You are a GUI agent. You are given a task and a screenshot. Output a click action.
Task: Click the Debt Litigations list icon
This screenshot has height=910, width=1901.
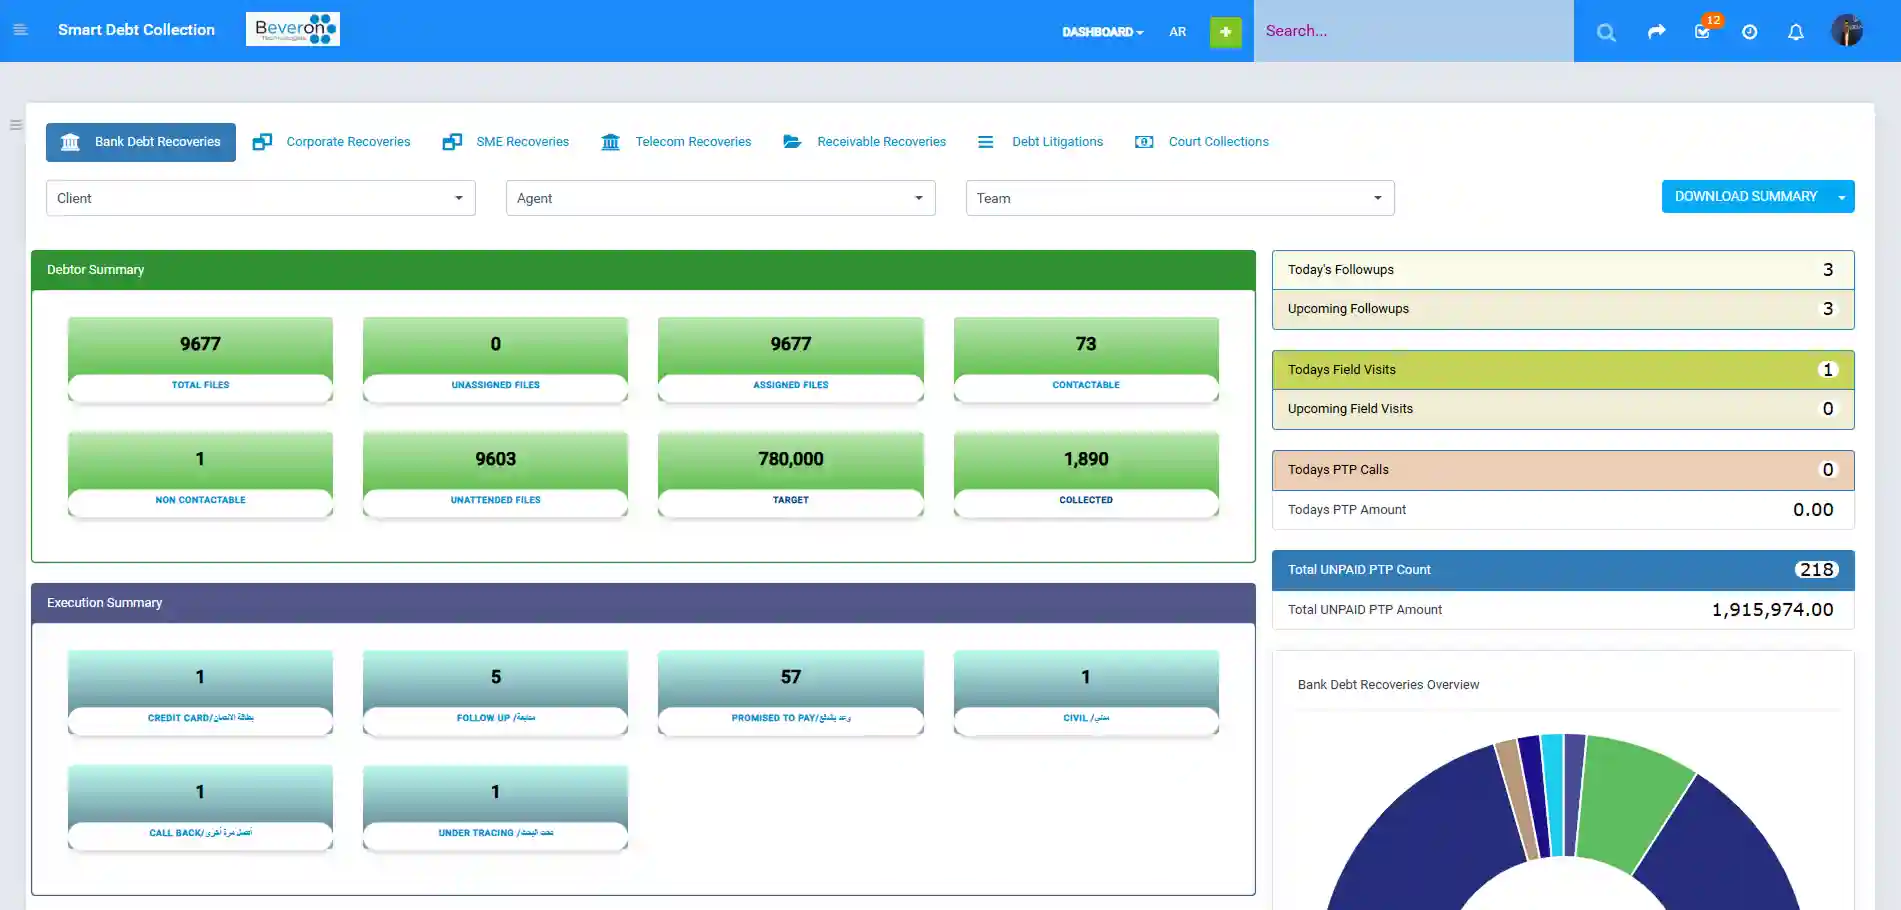985,142
